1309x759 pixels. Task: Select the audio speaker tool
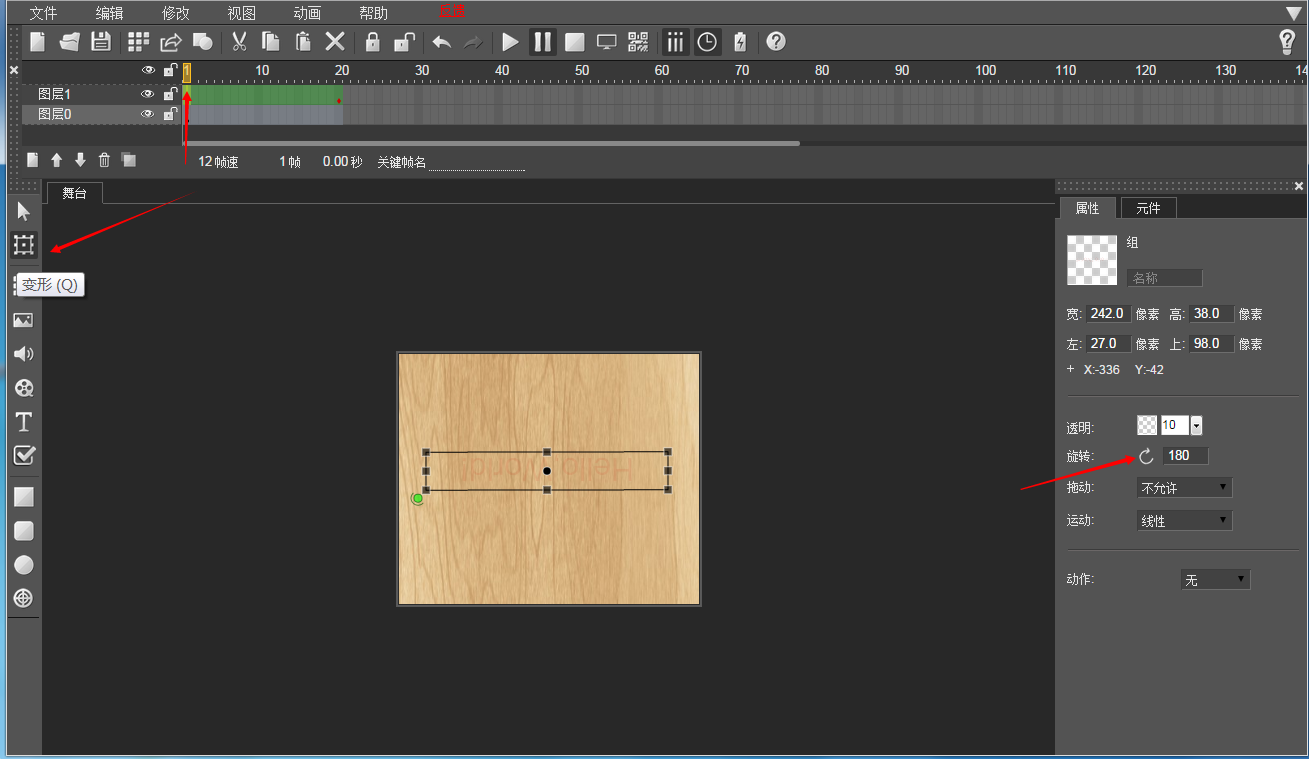point(24,353)
